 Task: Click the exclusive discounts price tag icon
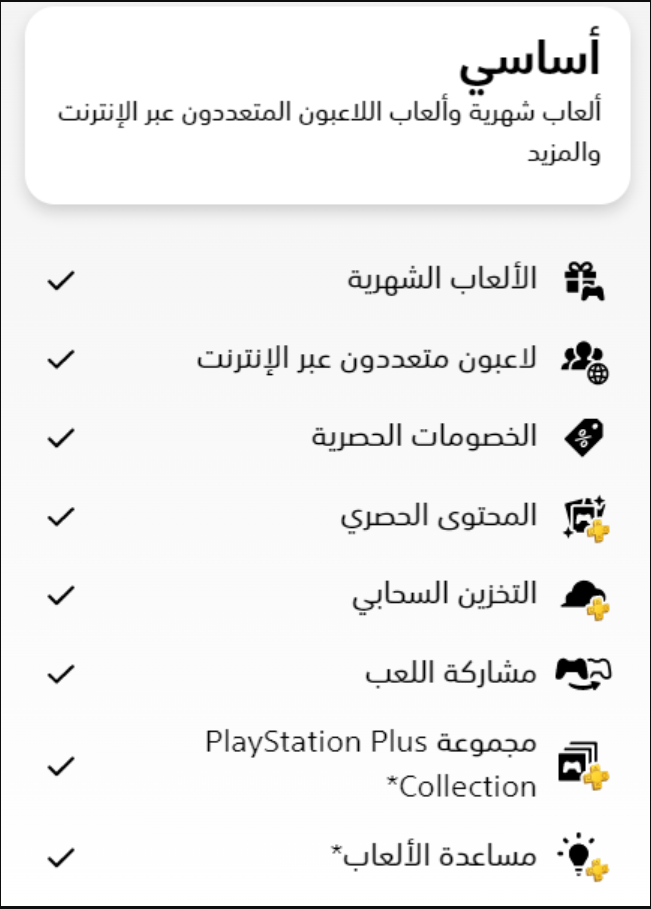tap(584, 438)
